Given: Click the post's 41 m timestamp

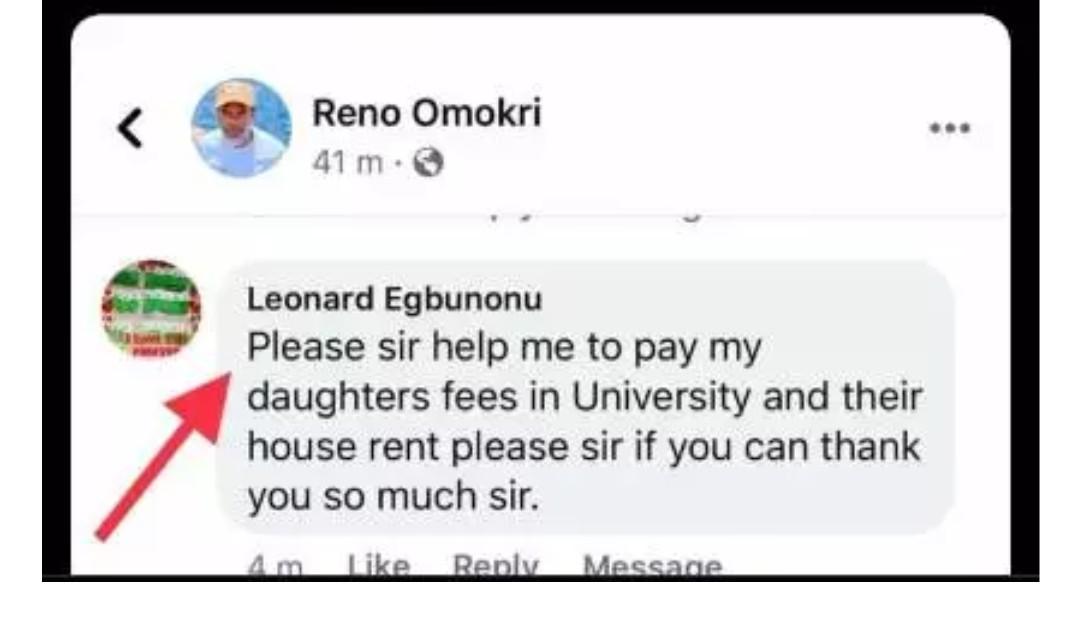Looking at the screenshot, I should (x=346, y=163).
